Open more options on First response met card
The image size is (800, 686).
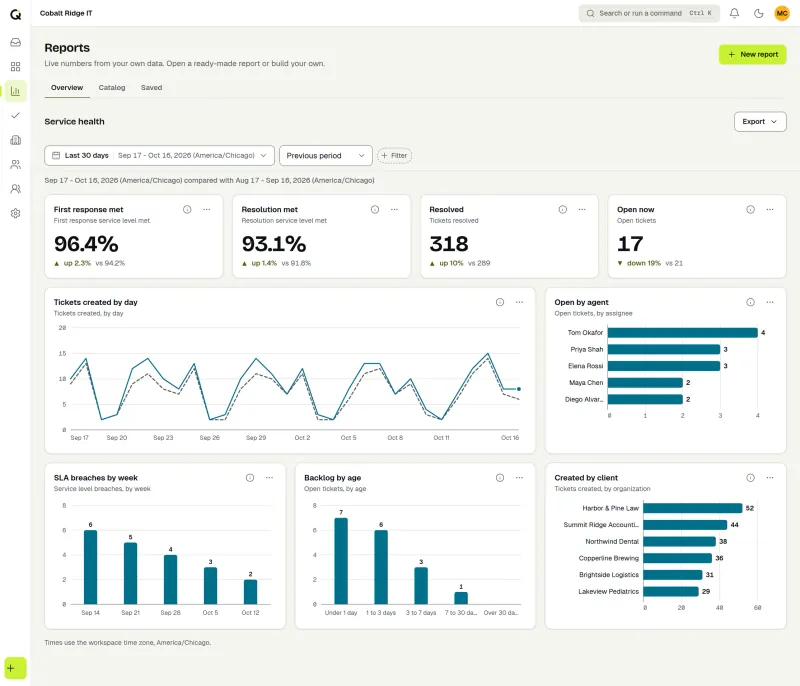(207, 210)
